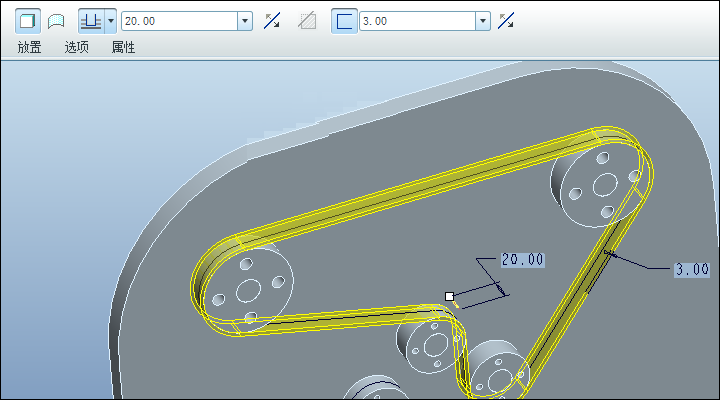
Task: Click the blind depth option icon
Action: click(91, 21)
